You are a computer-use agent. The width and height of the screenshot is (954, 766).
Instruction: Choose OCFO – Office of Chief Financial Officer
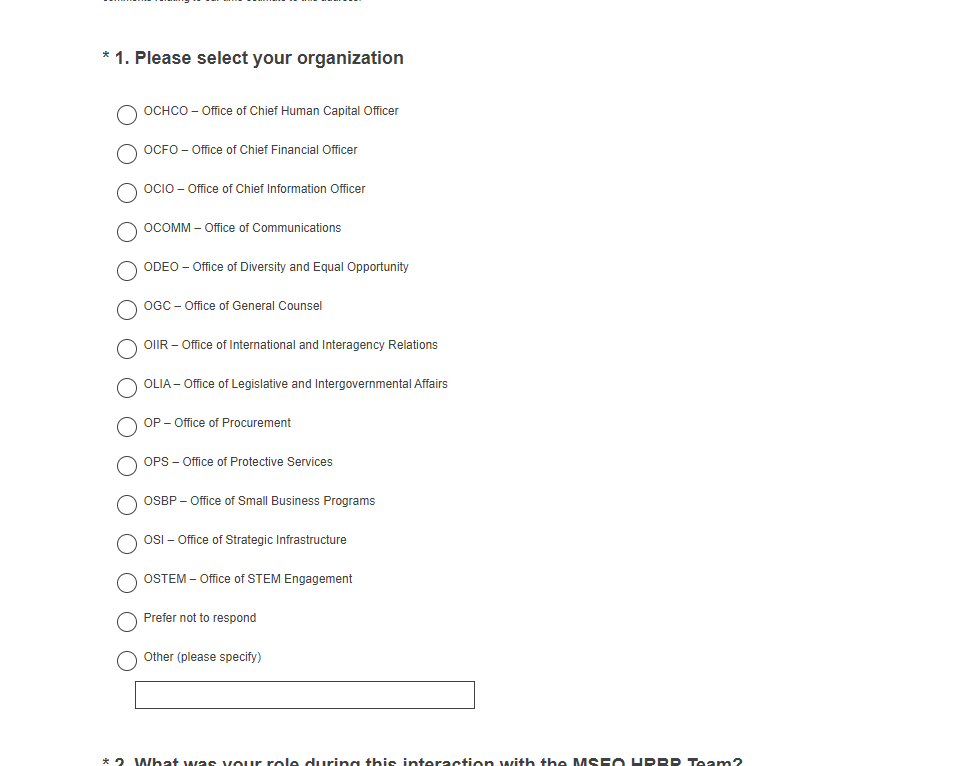click(127, 154)
